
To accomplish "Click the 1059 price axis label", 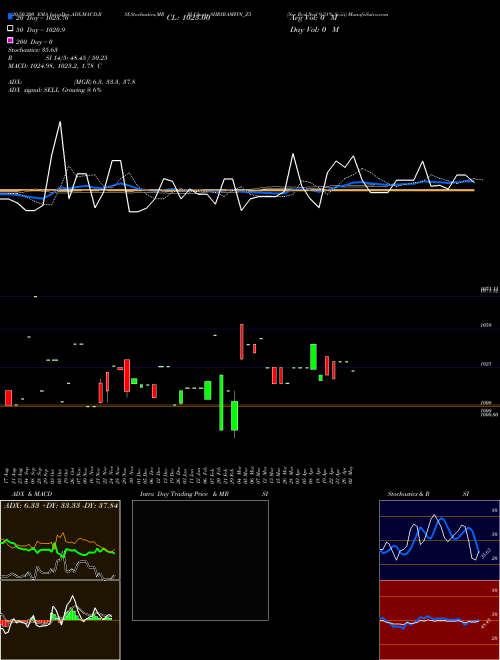I will (x=486, y=325).
